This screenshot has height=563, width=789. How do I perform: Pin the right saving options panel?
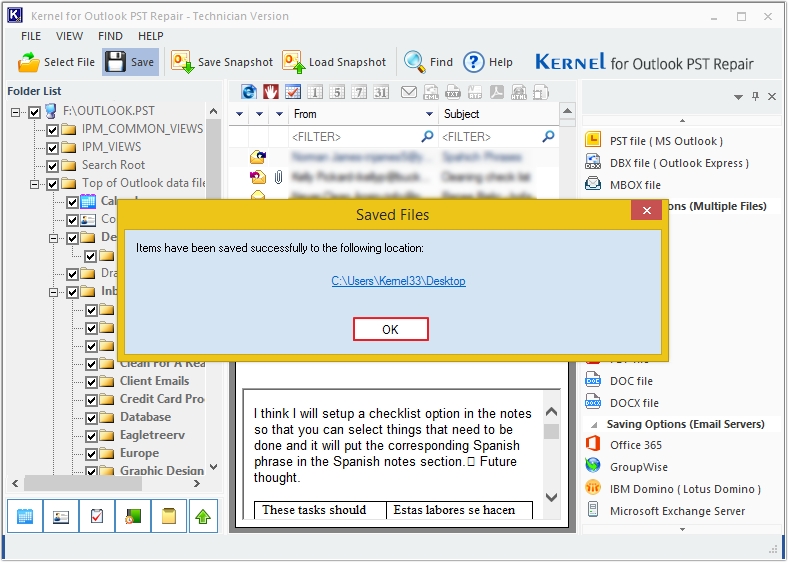pos(755,96)
